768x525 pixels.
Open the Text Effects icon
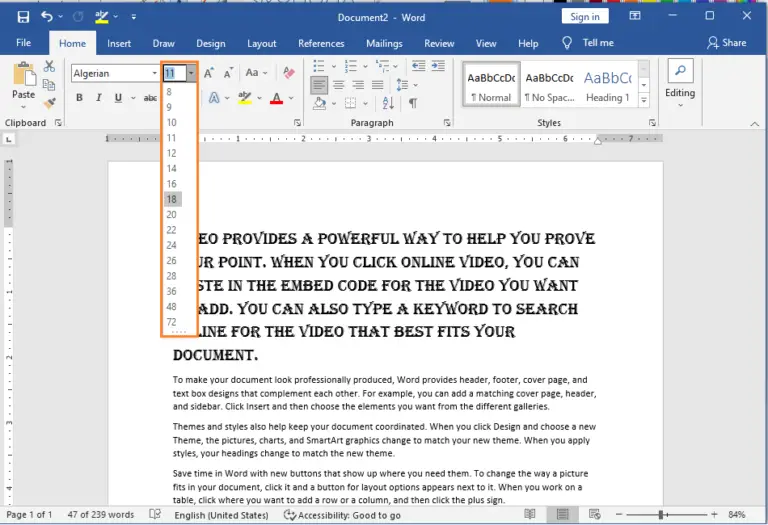(214, 98)
